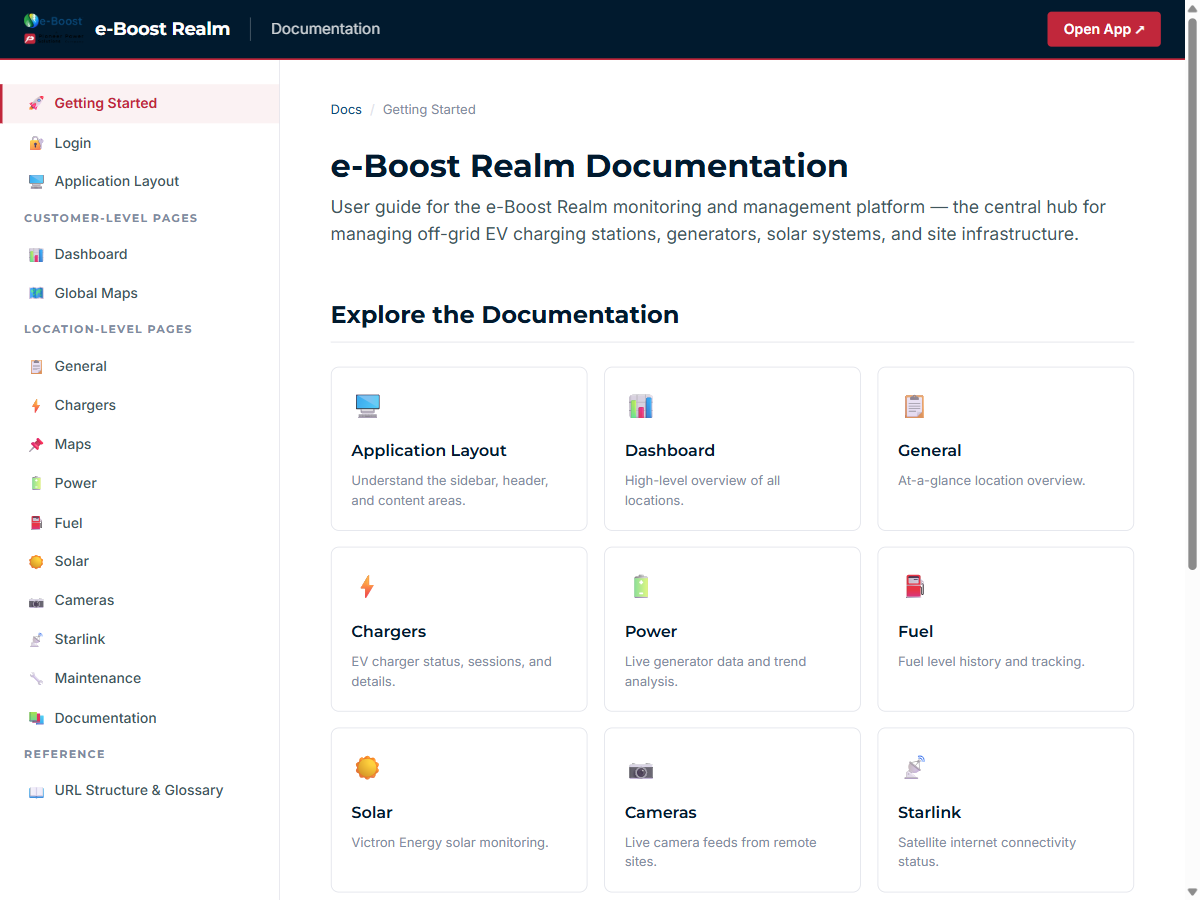Click the e-Boost logo in the header
Screen dimensions: 1200x900
click(x=52, y=28)
